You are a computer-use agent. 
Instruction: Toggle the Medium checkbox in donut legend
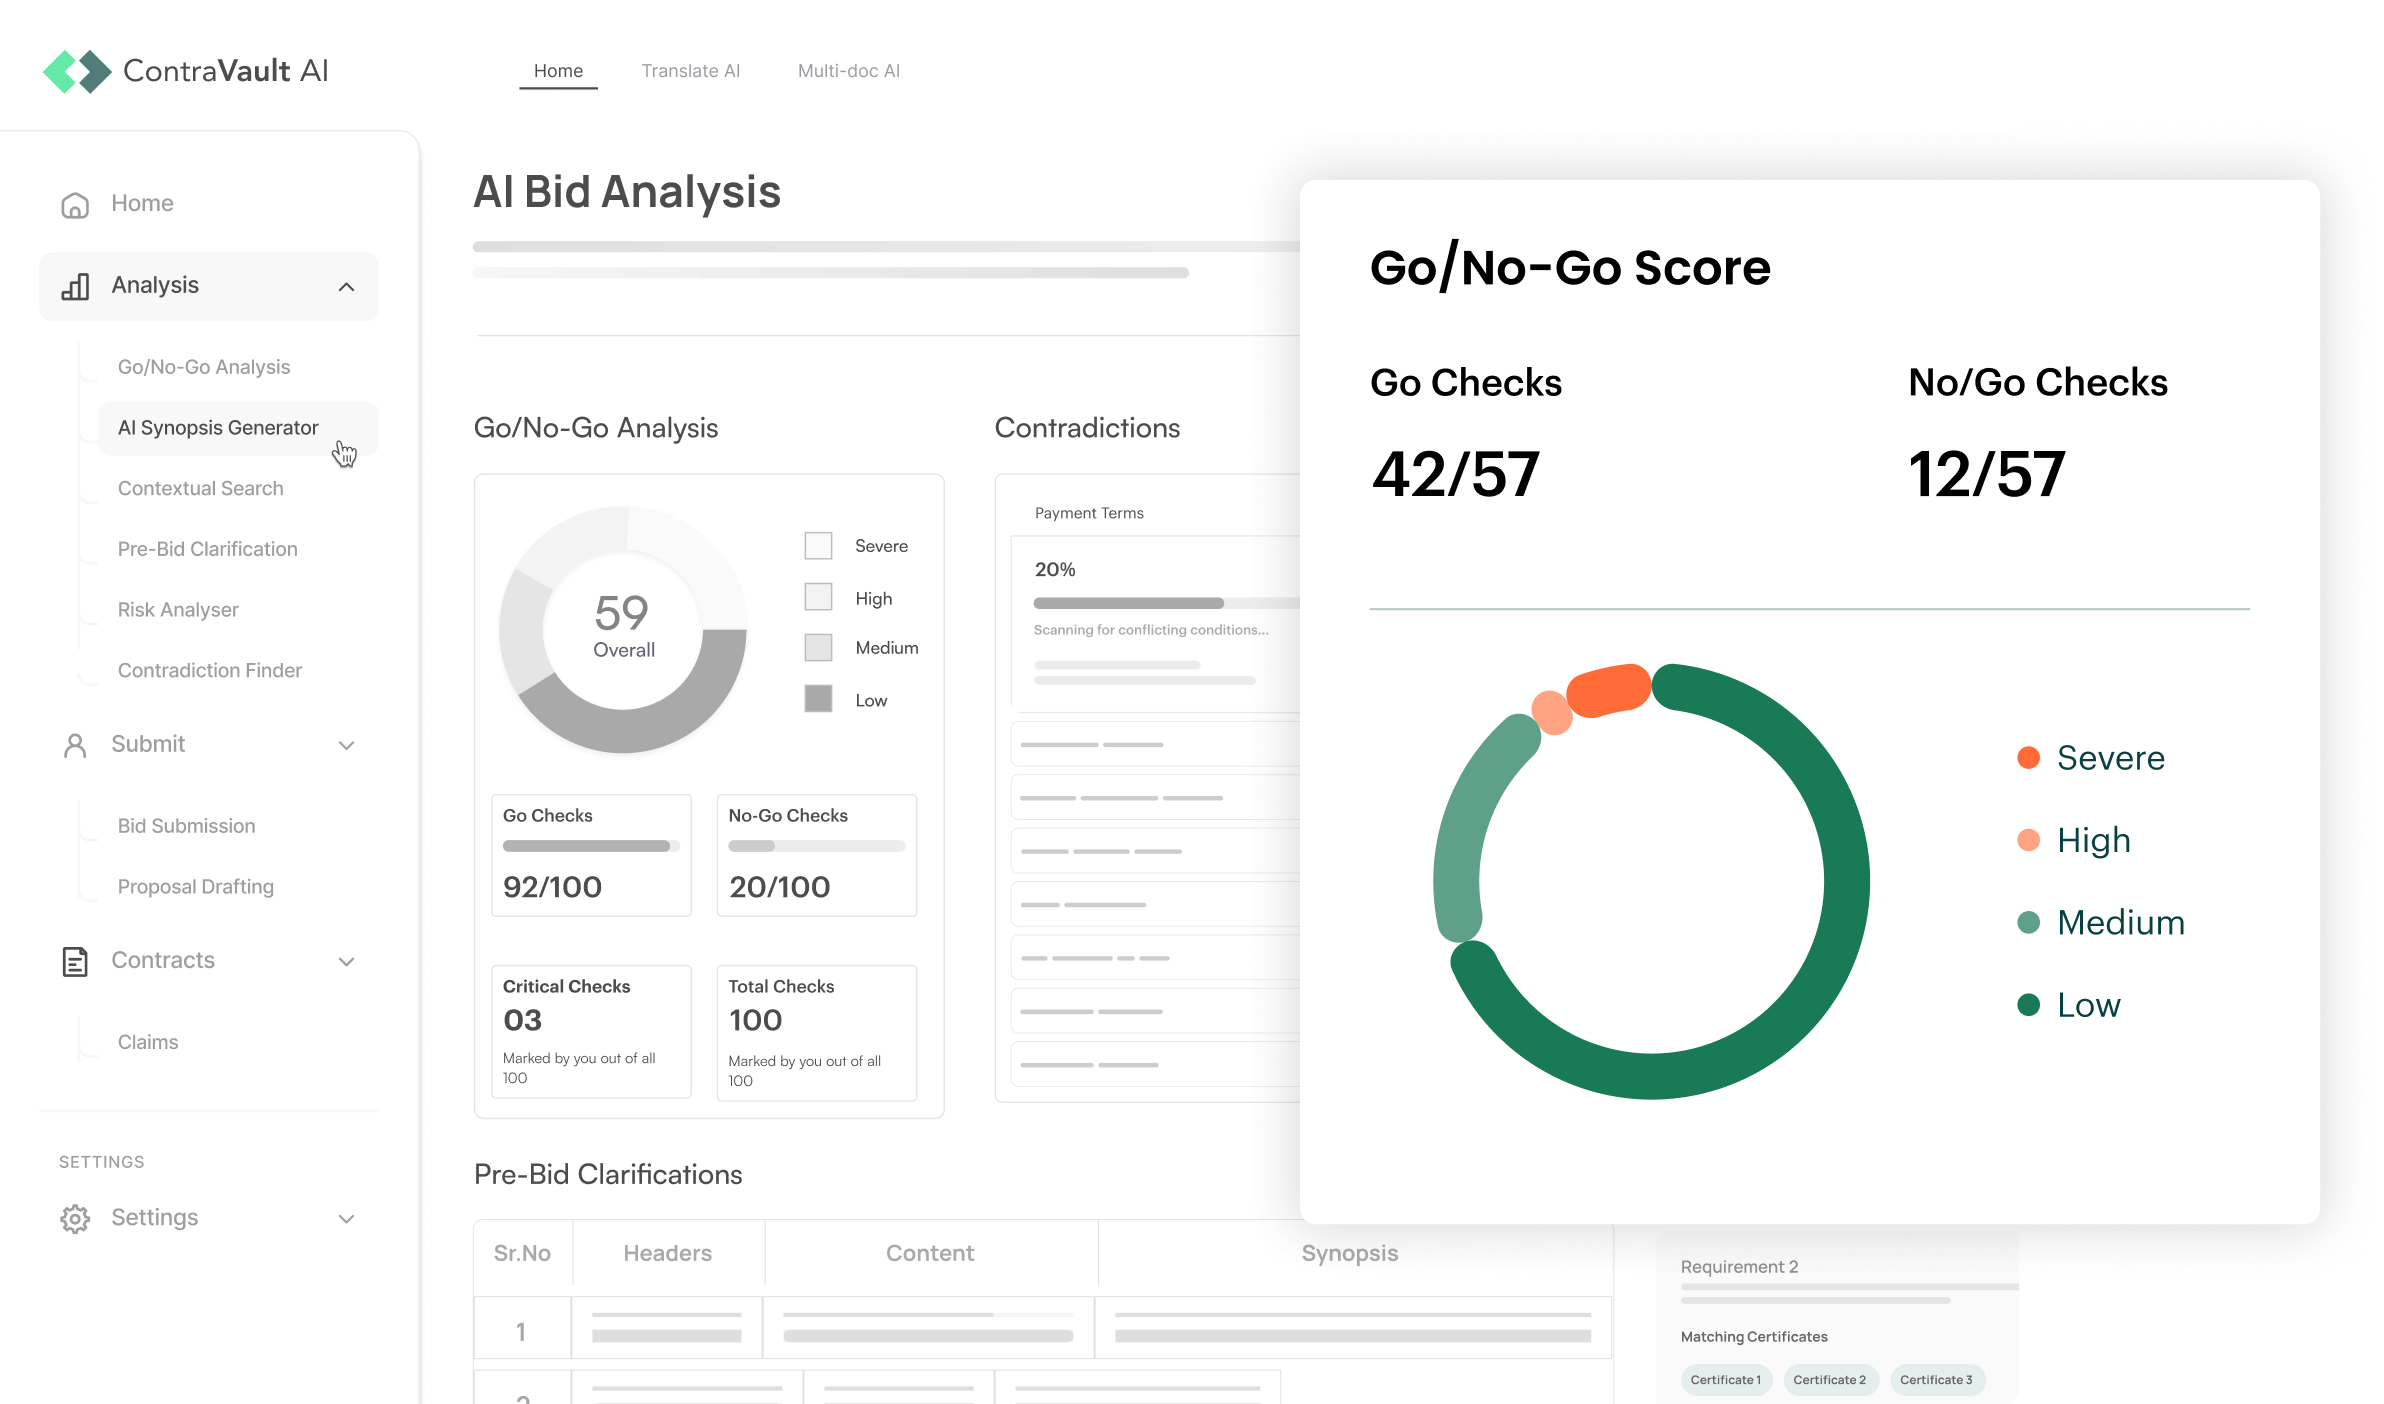point(818,648)
